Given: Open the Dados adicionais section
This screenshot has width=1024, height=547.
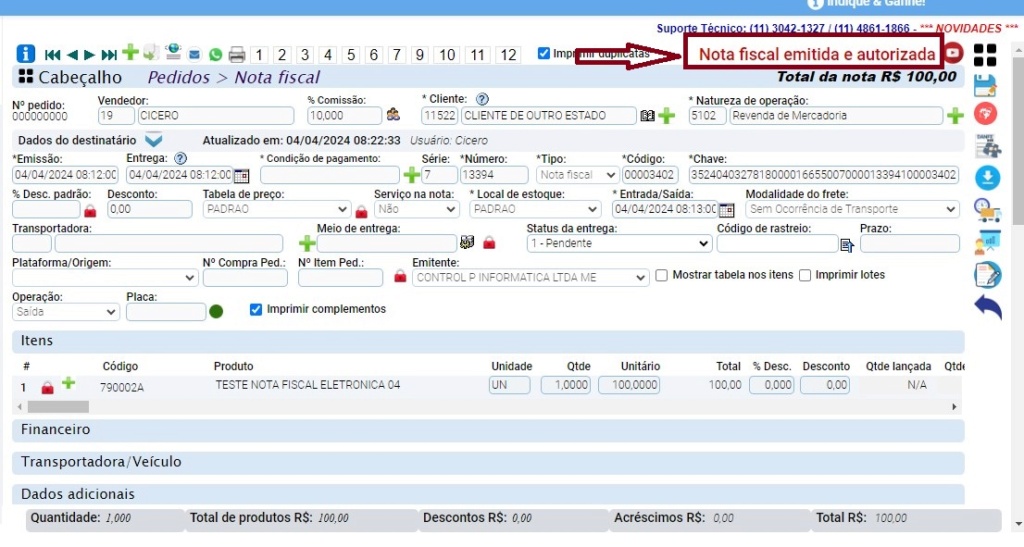Looking at the screenshot, I should (x=488, y=494).
